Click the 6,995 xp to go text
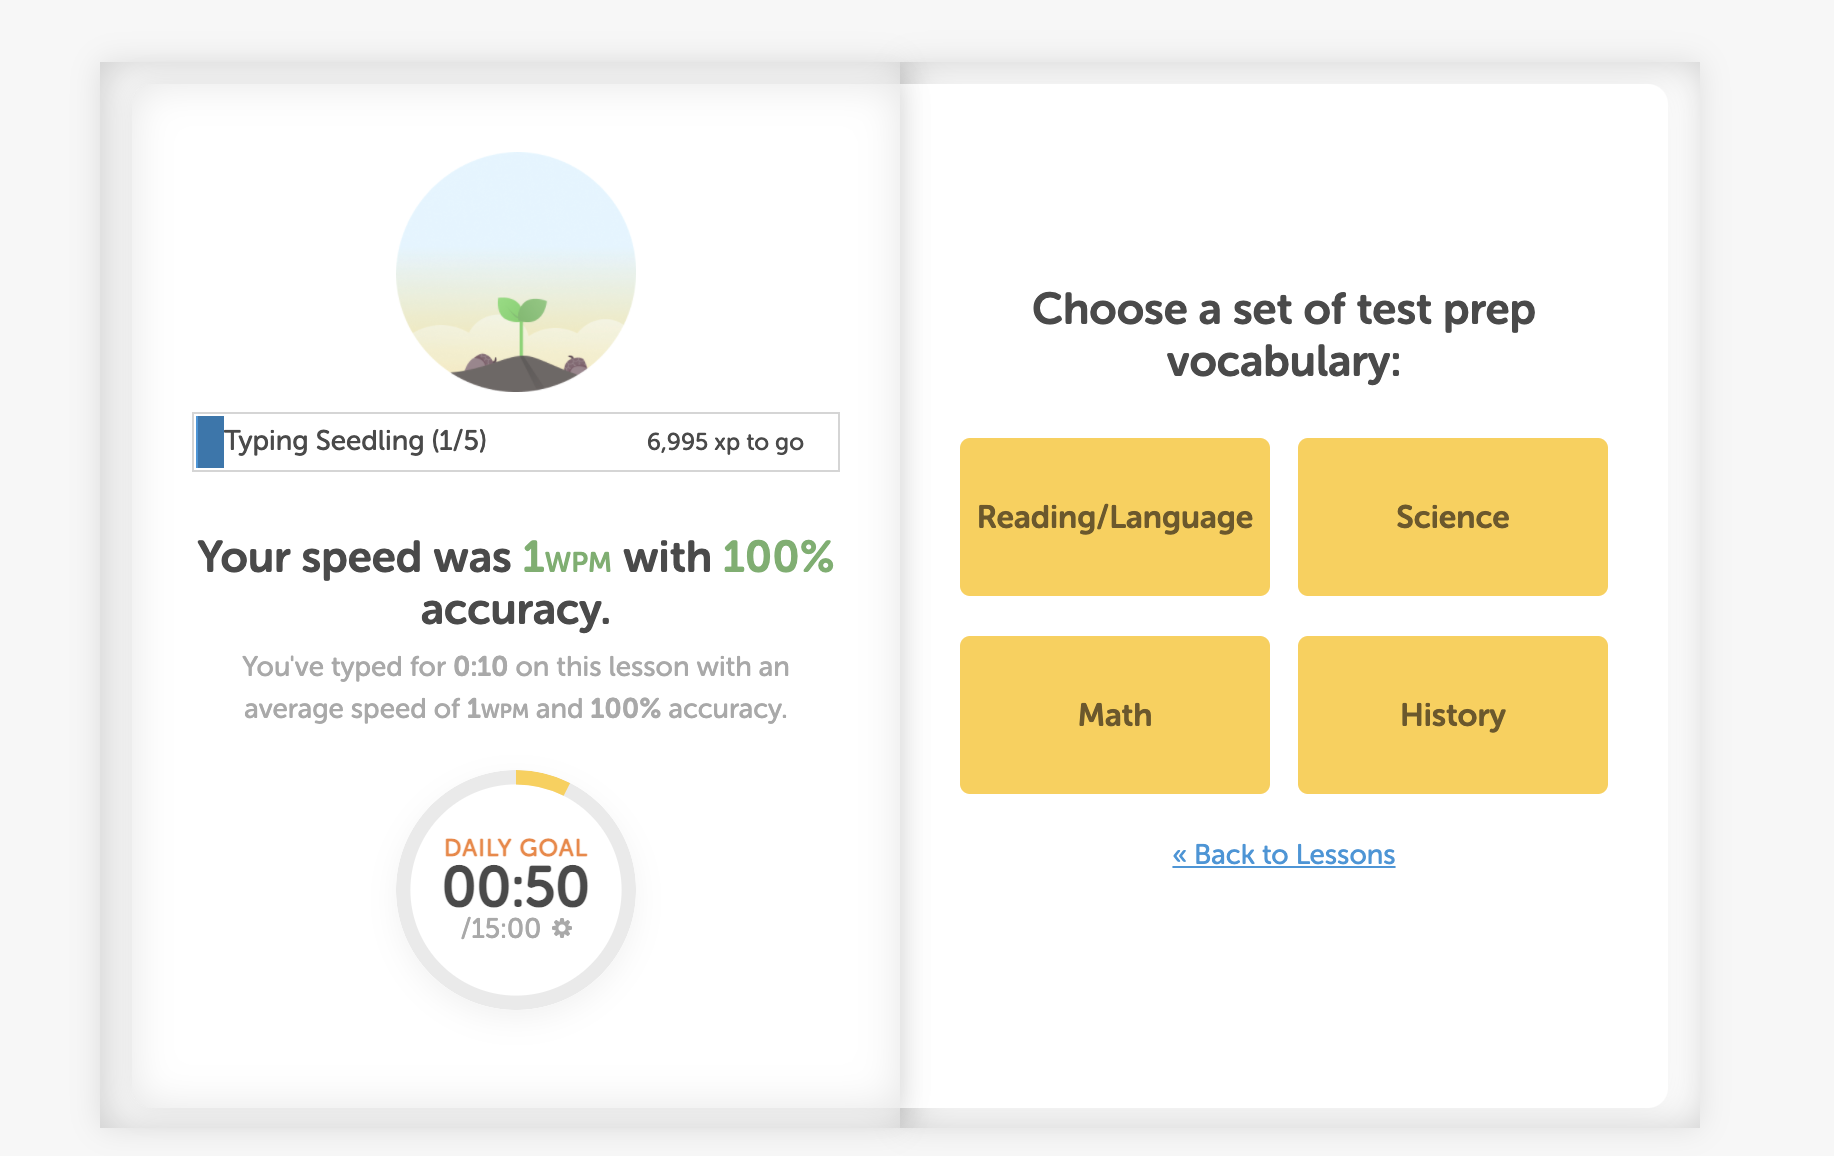This screenshot has height=1156, width=1834. [725, 442]
